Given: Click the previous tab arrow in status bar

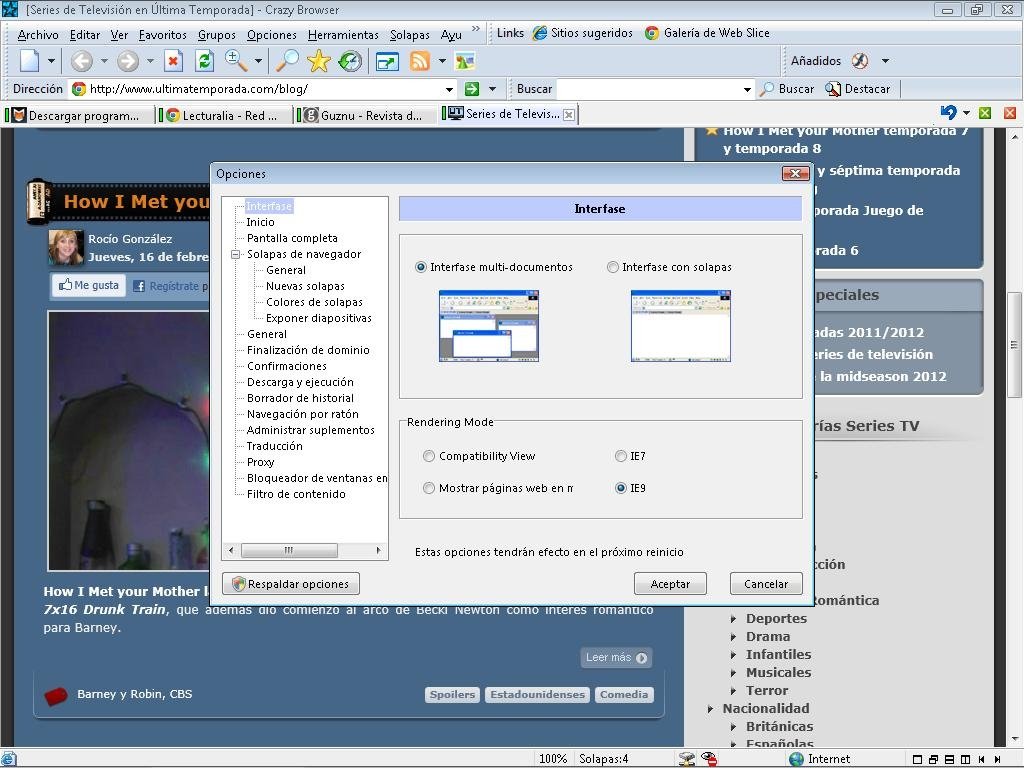Looking at the screenshot, I should [x=982, y=760].
